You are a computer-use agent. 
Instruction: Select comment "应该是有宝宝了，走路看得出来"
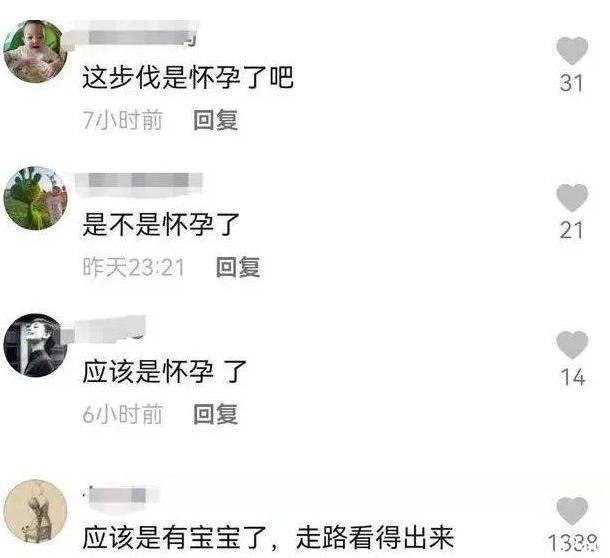(x=268, y=537)
